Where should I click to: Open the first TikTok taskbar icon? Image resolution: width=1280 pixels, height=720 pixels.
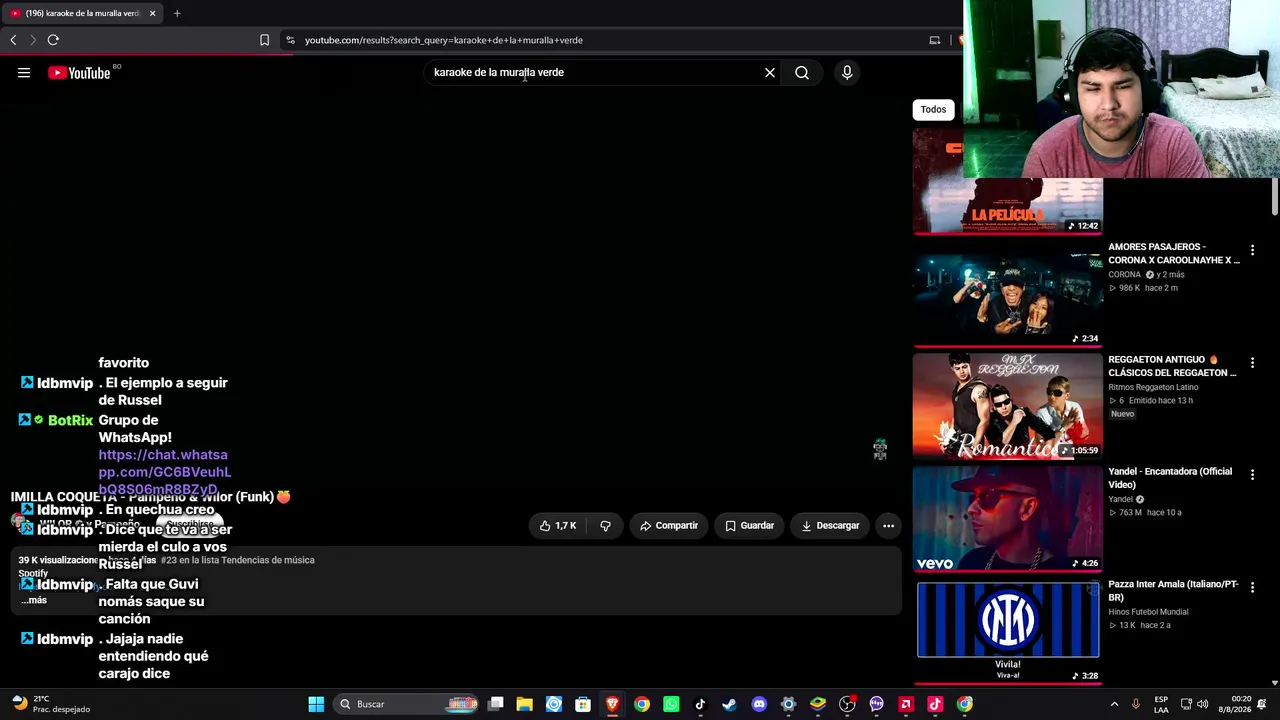[700, 704]
